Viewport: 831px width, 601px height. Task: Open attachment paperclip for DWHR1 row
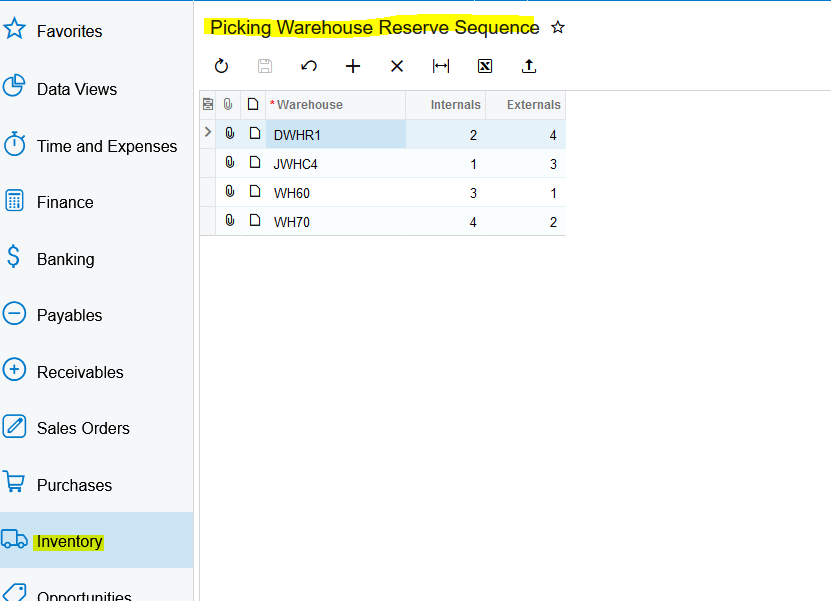229,134
